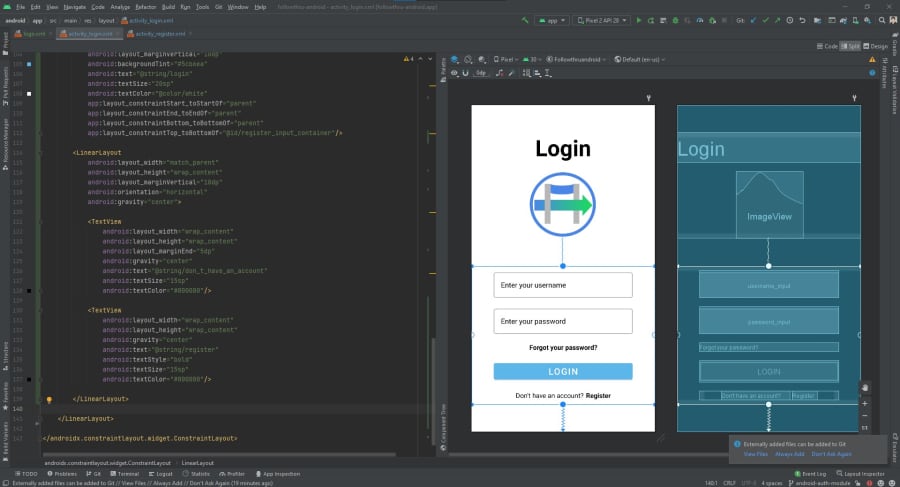Screen dimensions: 900x487
Task: Toggle the view options eye icon
Action: pos(454,73)
